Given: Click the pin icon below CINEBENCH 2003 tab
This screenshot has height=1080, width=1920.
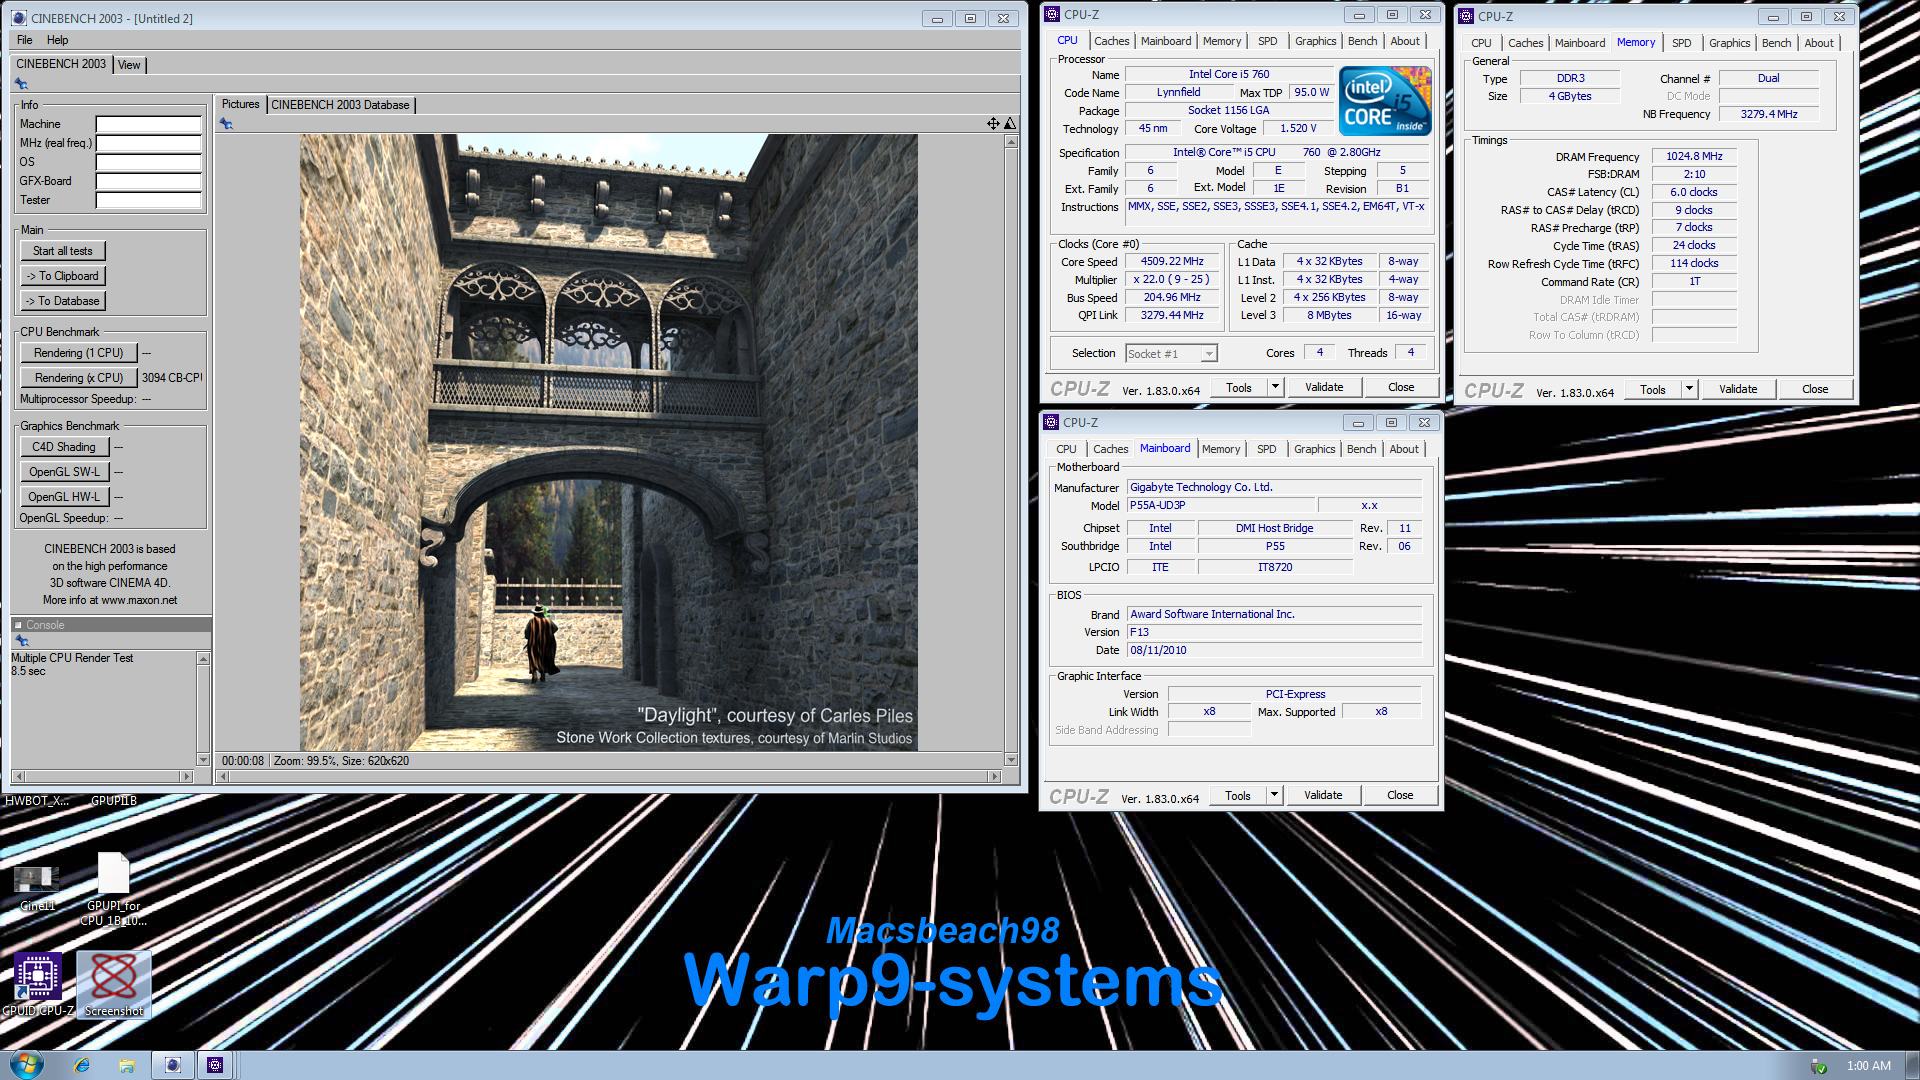Looking at the screenshot, I should pyautogui.click(x=21, y=84).
